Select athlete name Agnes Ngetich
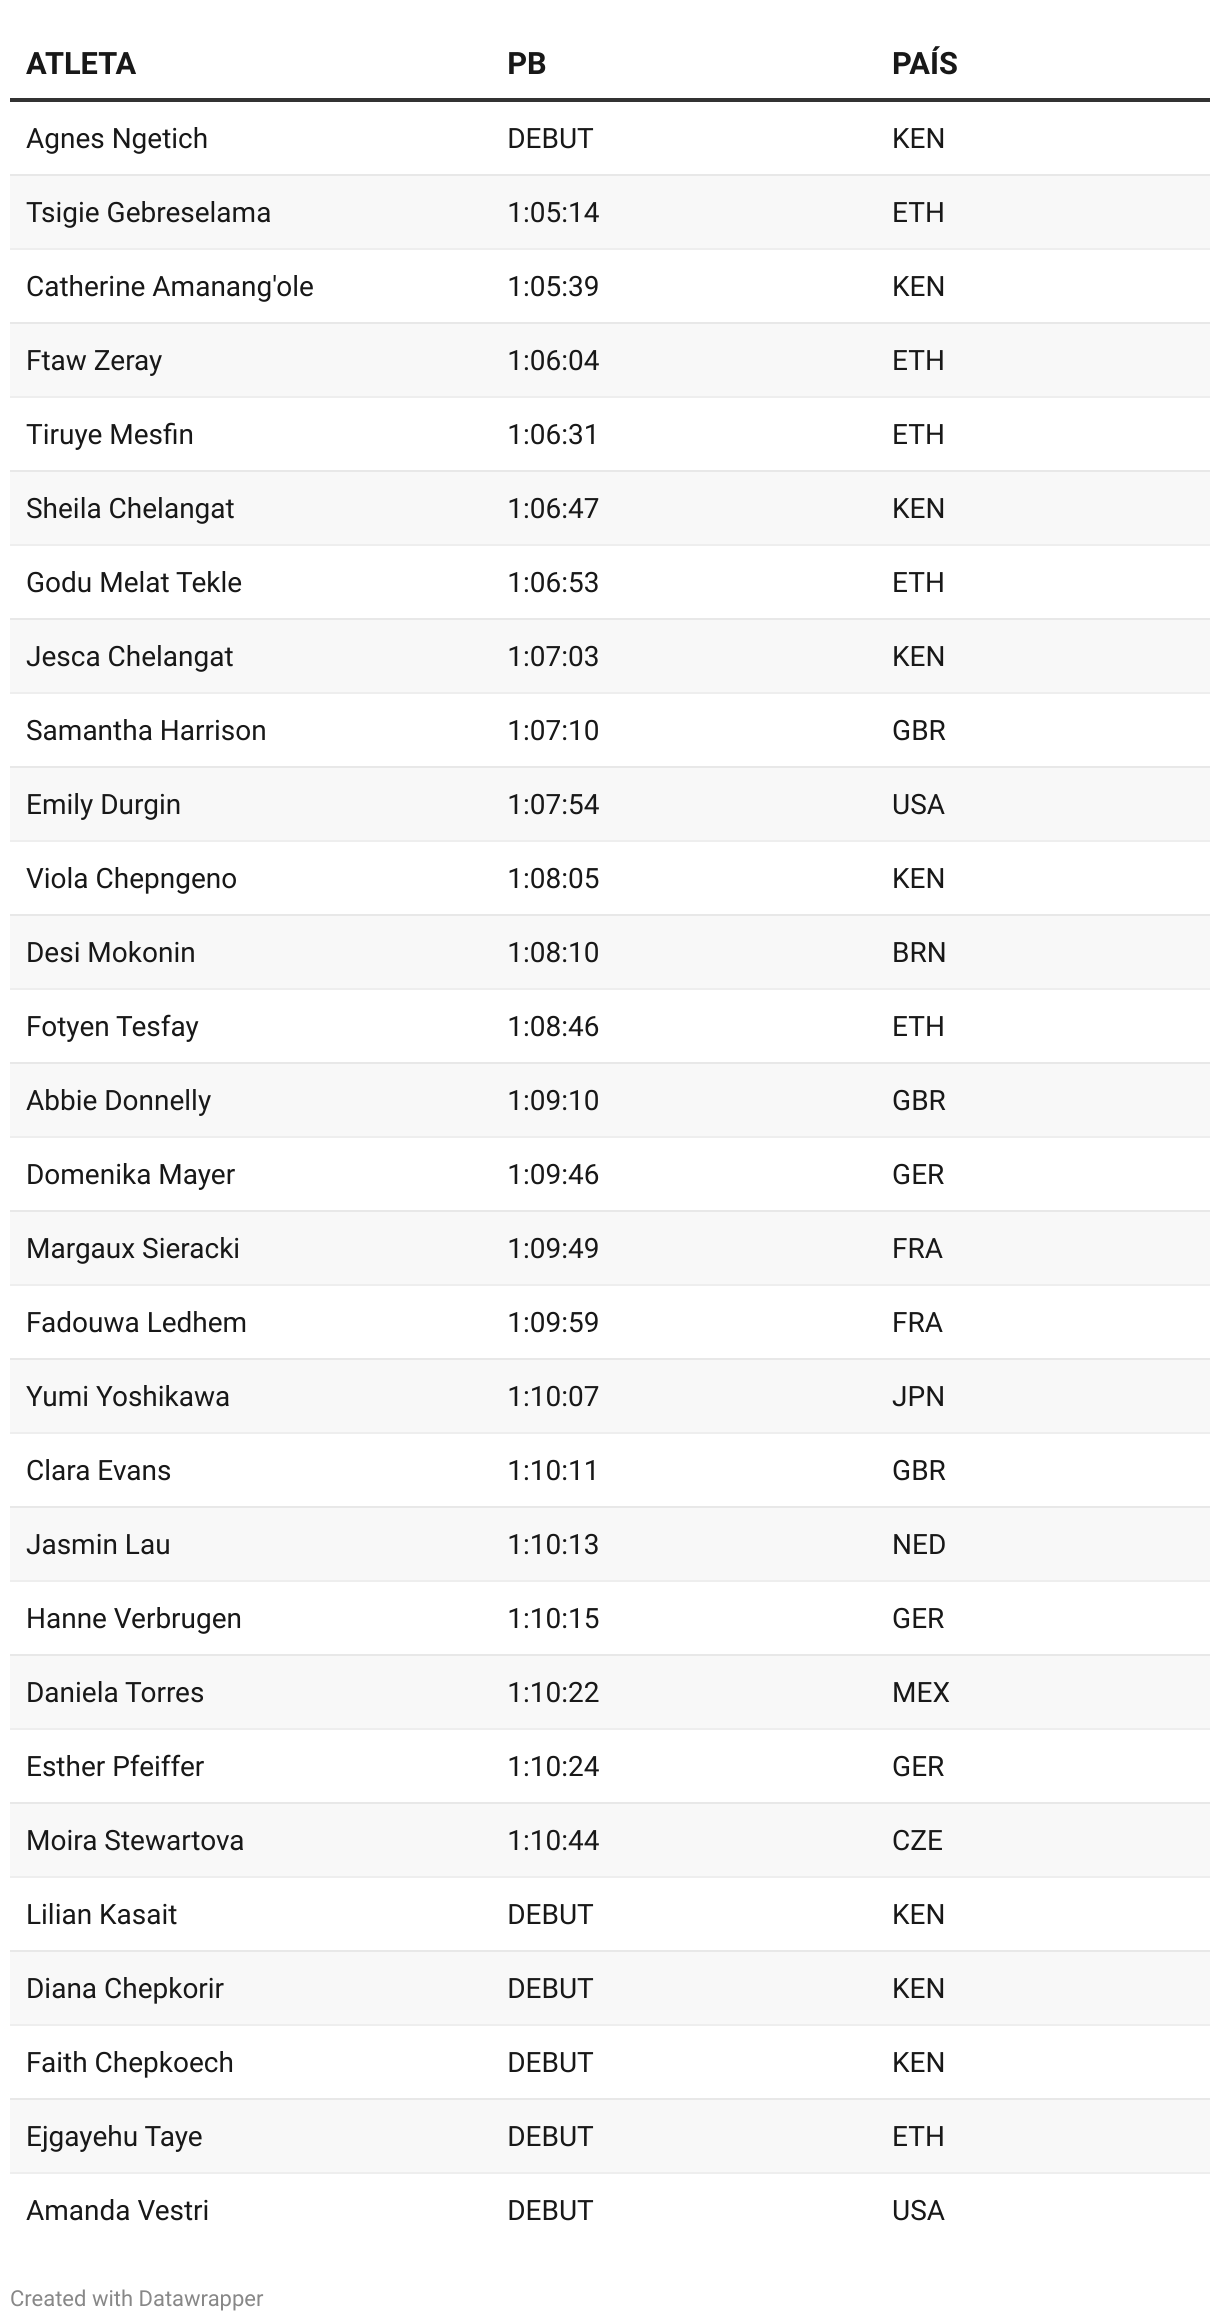The width and height of the screenshot is (1220, 2322). coord(117,139)
